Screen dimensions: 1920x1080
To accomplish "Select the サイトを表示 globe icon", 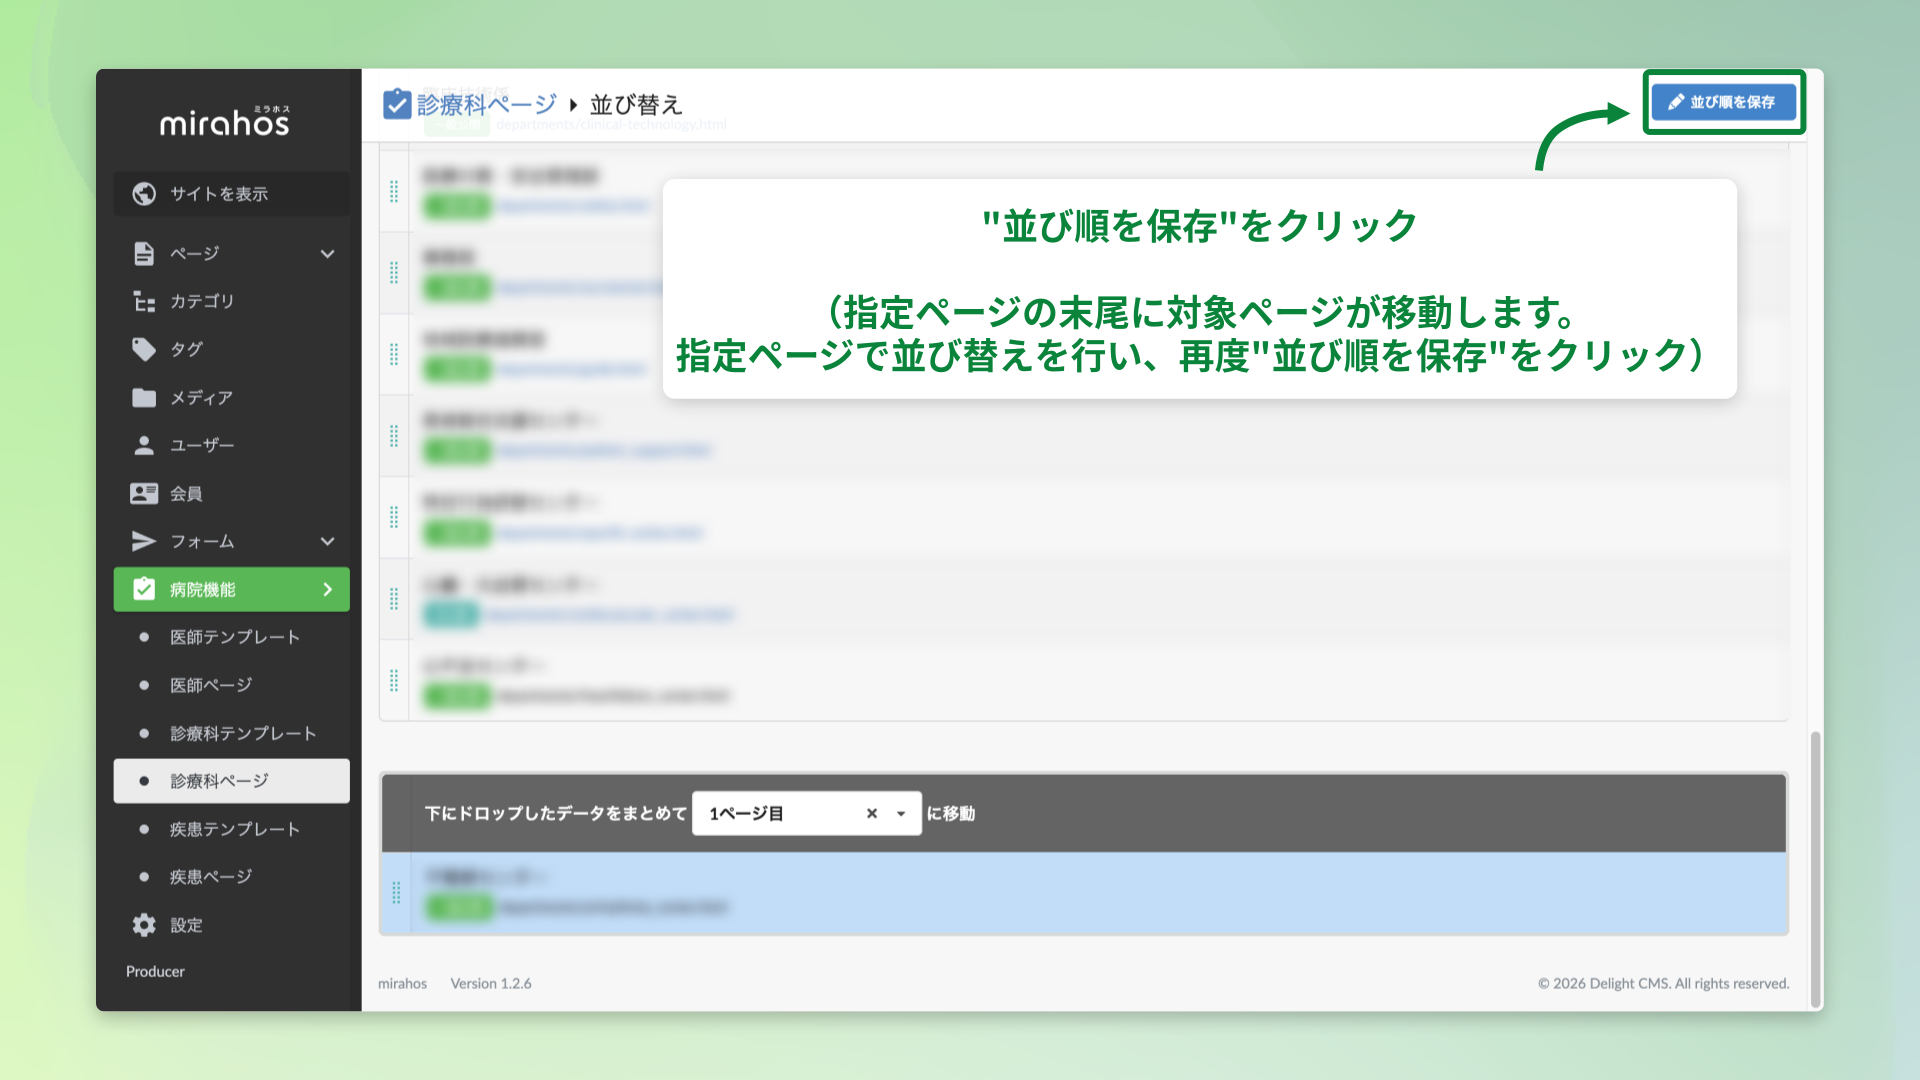I will (143, 194).
